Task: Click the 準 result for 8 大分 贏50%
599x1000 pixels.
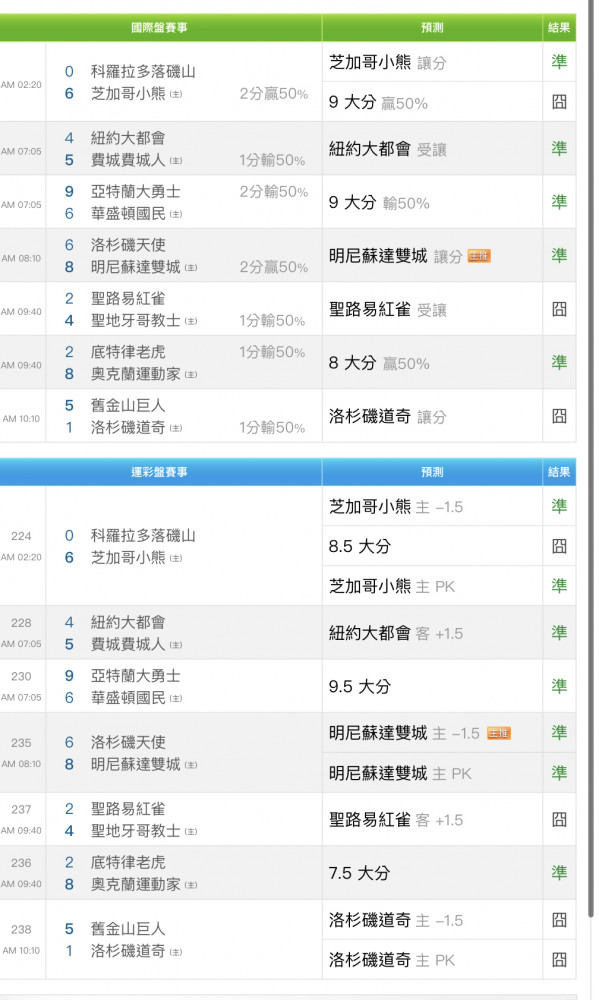Action: (x=559, y=362)
